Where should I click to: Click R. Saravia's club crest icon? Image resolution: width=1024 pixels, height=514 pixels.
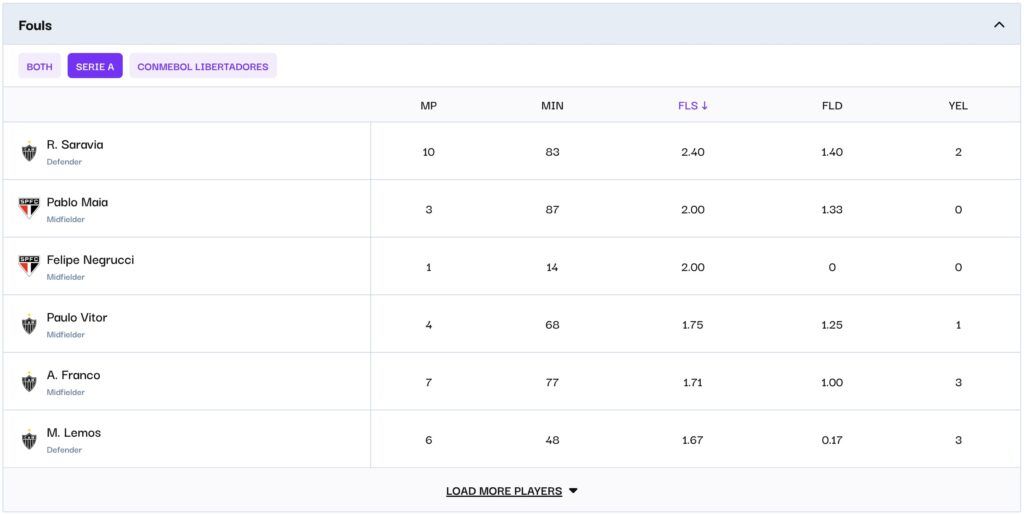point(29,152)
